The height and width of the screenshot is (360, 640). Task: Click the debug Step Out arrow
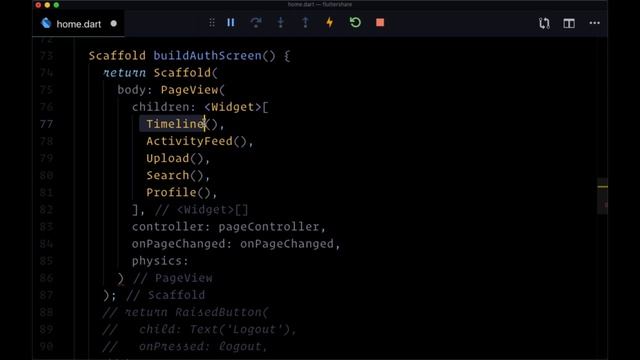click(305, 23)
